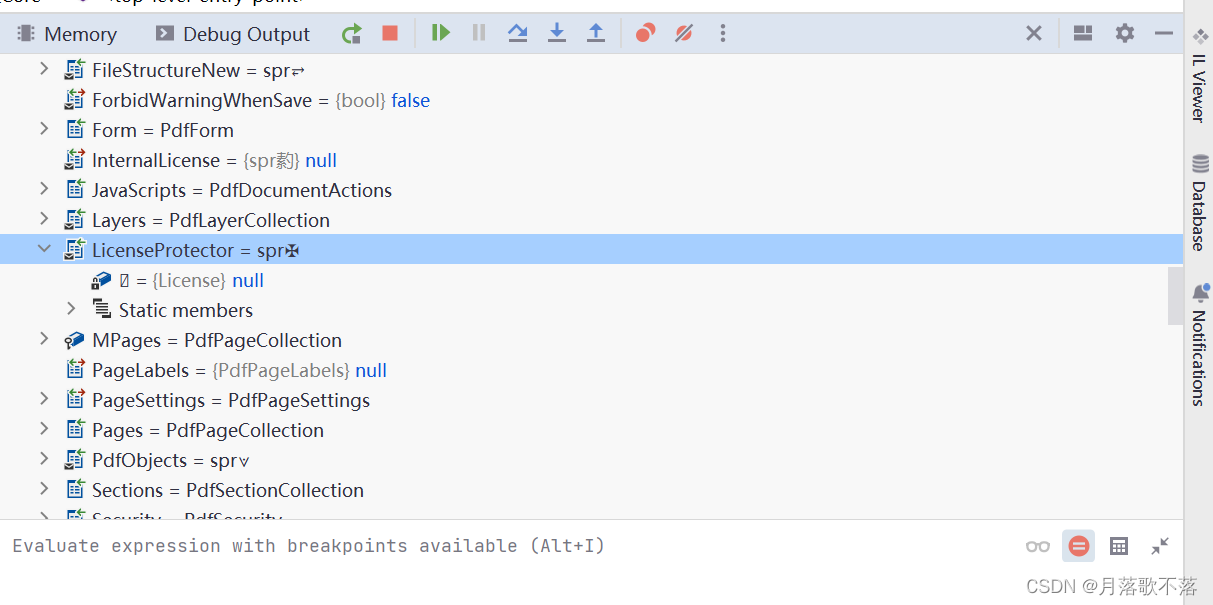Switch to the Debug Output tab
This screenshot has width=1213, height=605.
[233, 34]
